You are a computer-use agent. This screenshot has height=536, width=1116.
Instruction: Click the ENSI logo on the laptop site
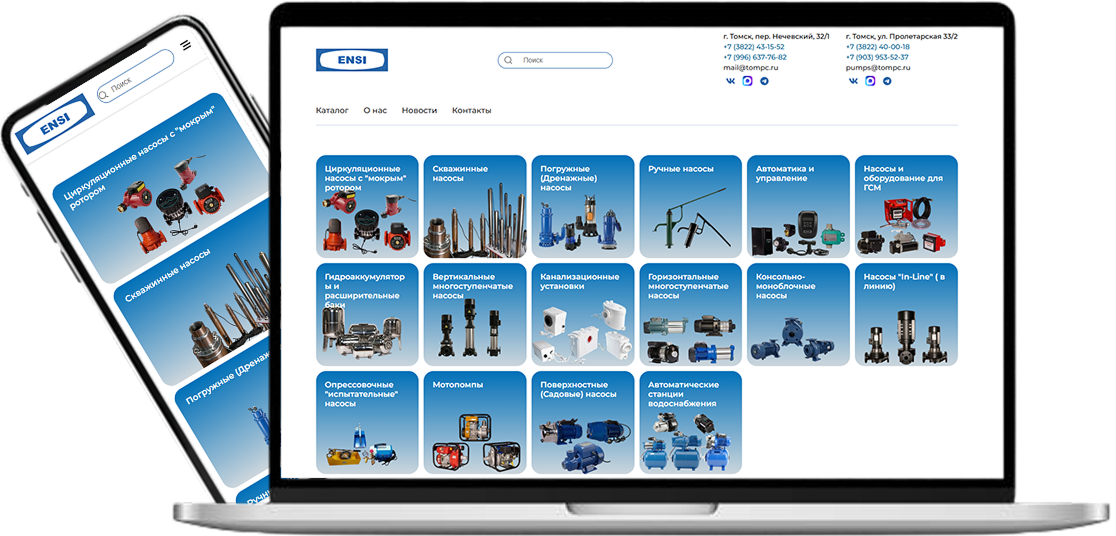pyautogui.click(x=352, y=61)
